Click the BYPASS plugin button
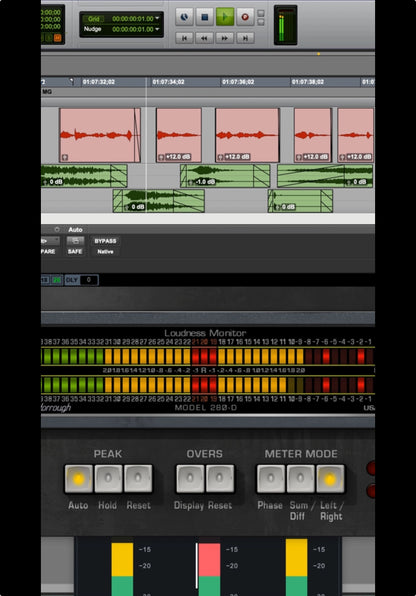Screen dimensions: 416x596 tap(105, 241)
